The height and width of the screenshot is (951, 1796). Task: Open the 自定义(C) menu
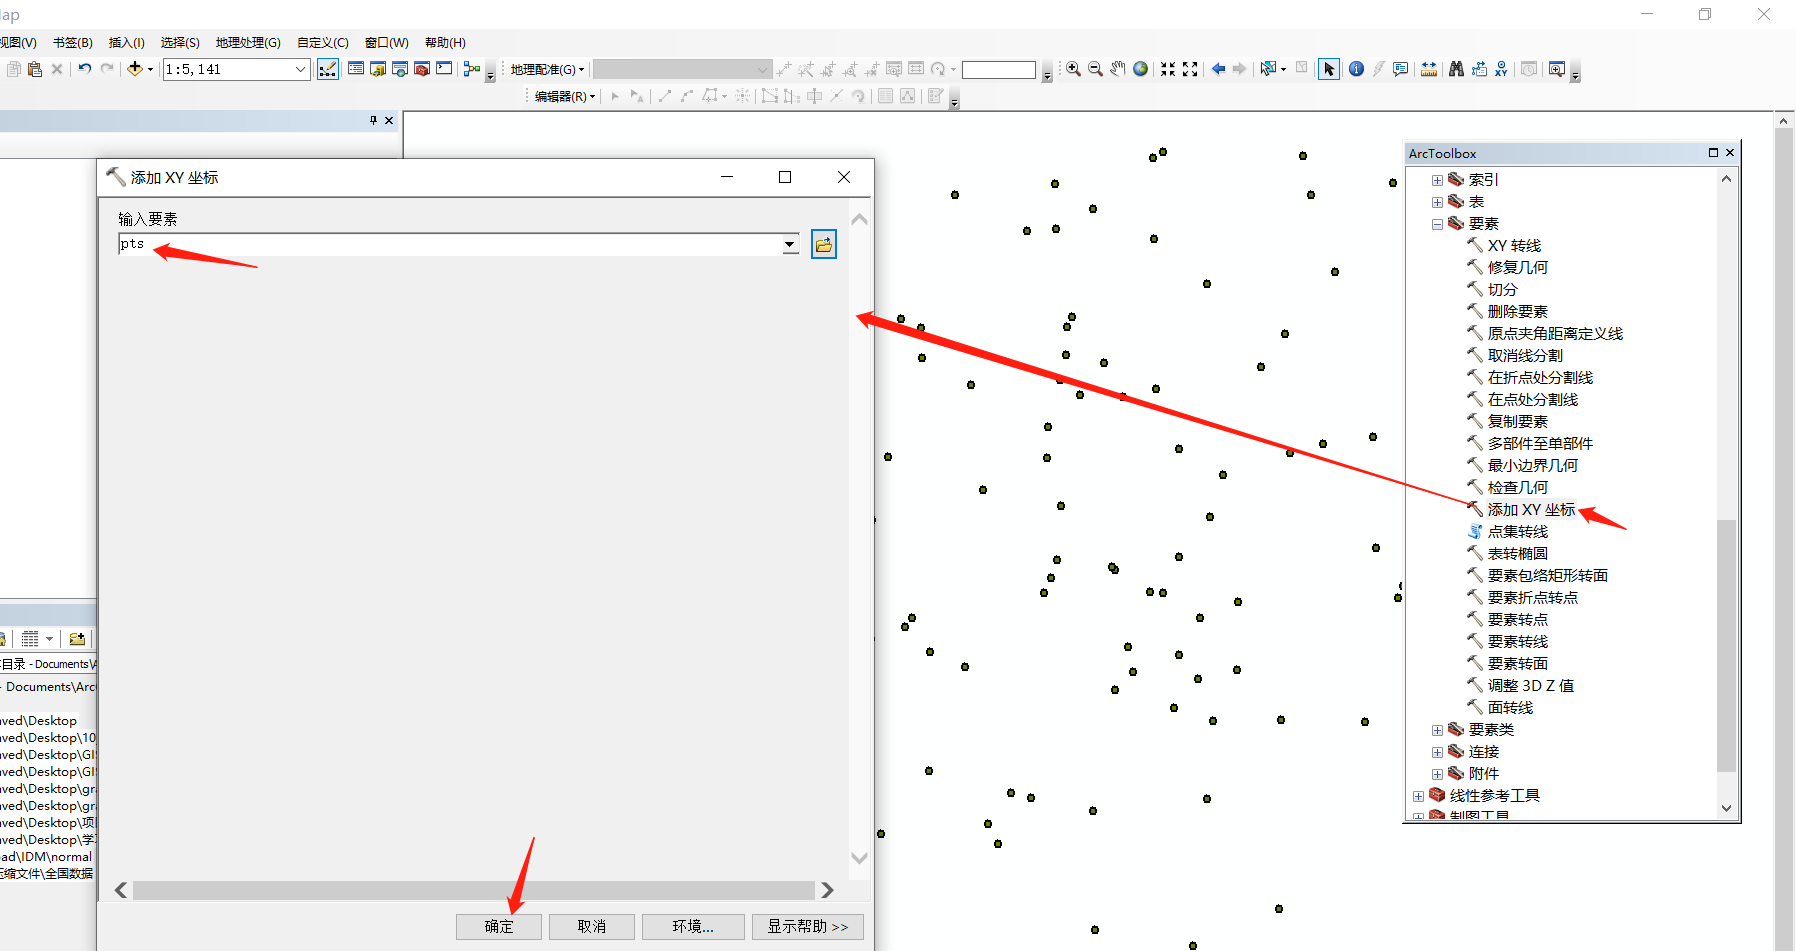pos(322,42)
